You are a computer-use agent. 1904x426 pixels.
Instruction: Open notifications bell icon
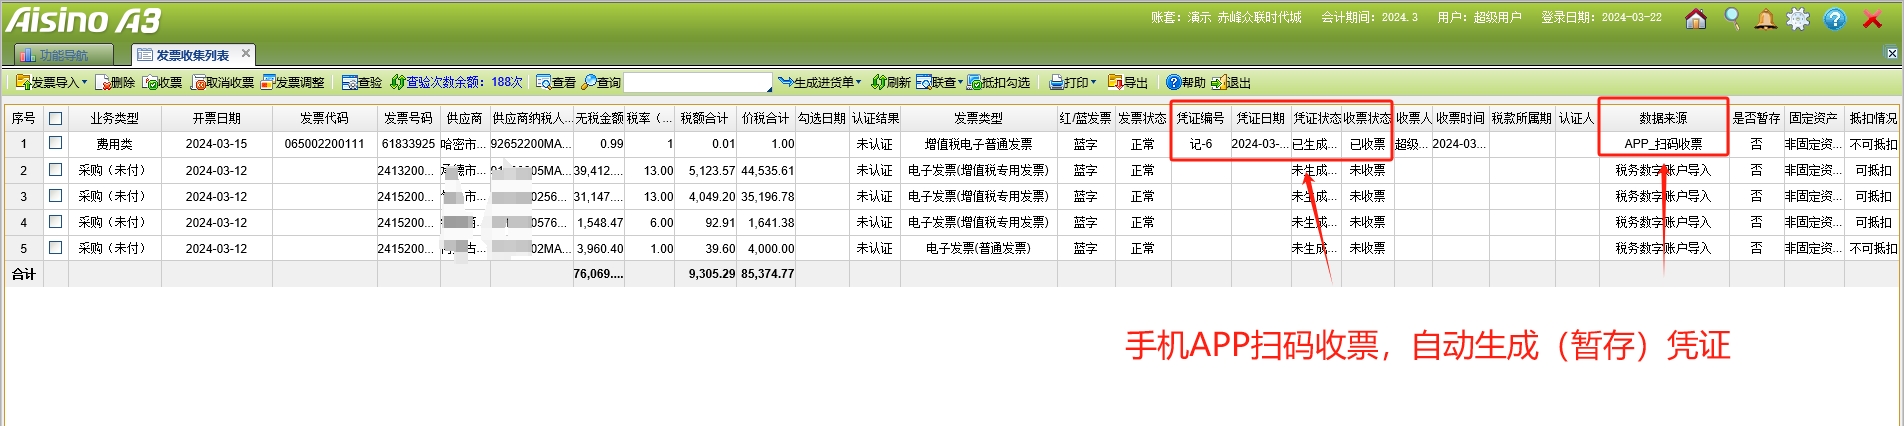pyautogui.click(x=1765, y=18)
